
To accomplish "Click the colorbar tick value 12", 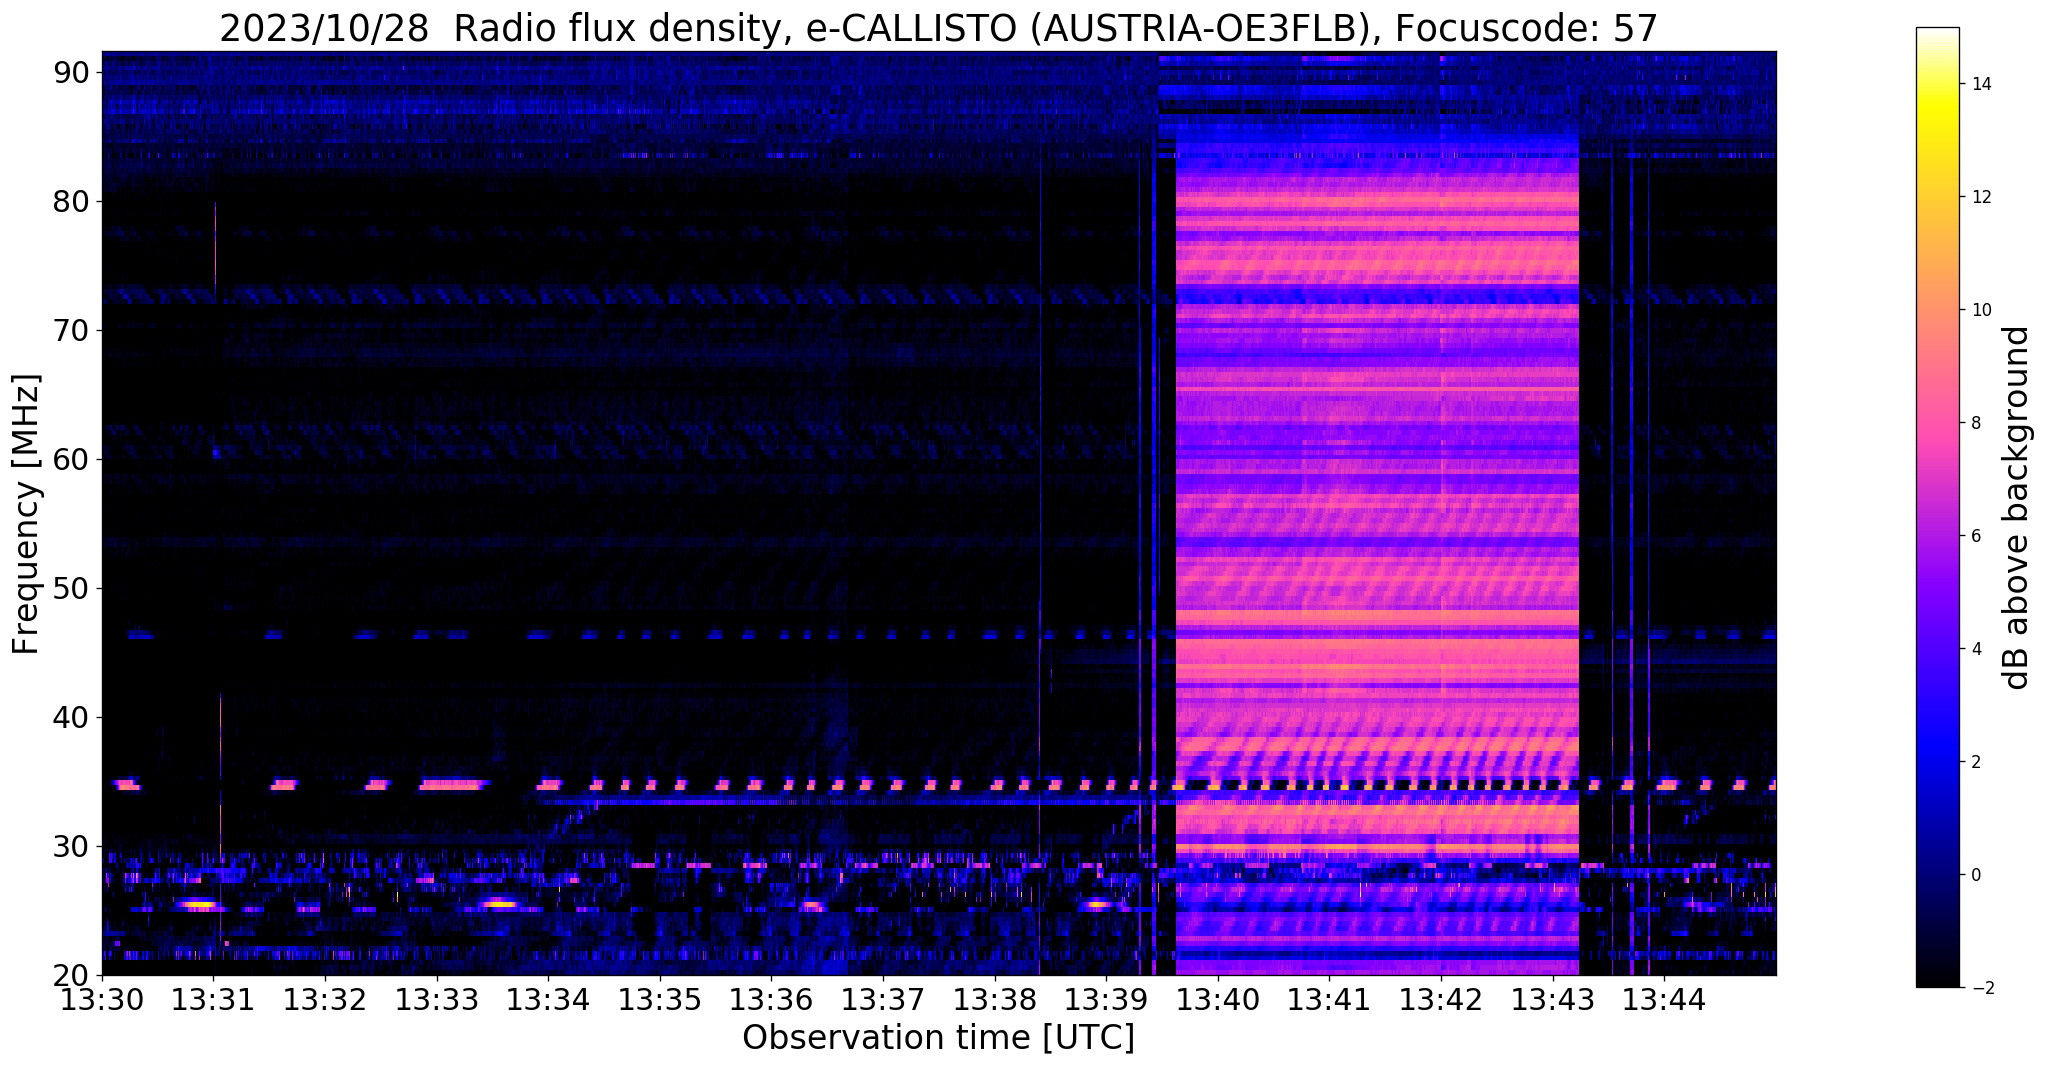I will click(1980, 197).
